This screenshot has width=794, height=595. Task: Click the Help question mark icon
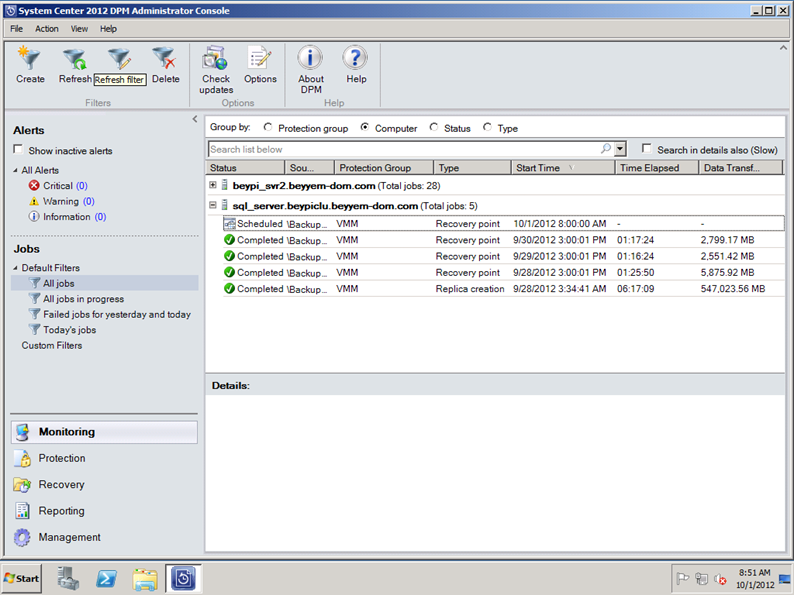[x=355, y=58]
